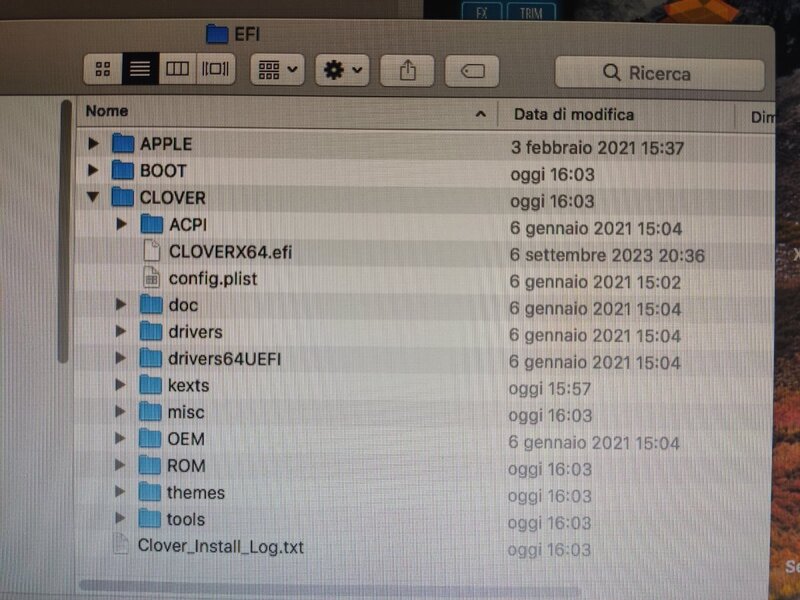The image size is (800, 600).
Task: Click the Edit Tags button
Action: 472,71
